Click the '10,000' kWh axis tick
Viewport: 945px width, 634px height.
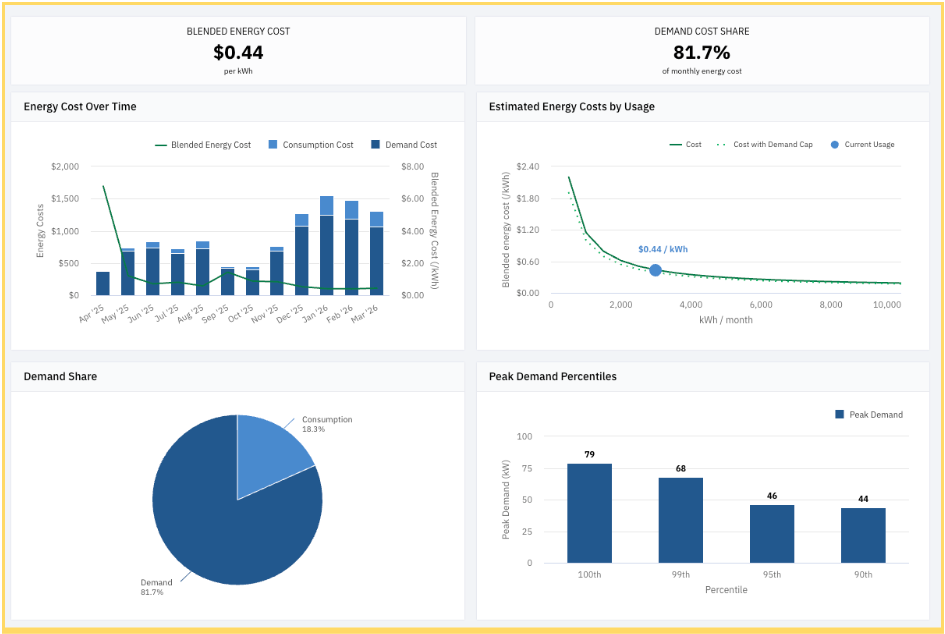point(887,305)
